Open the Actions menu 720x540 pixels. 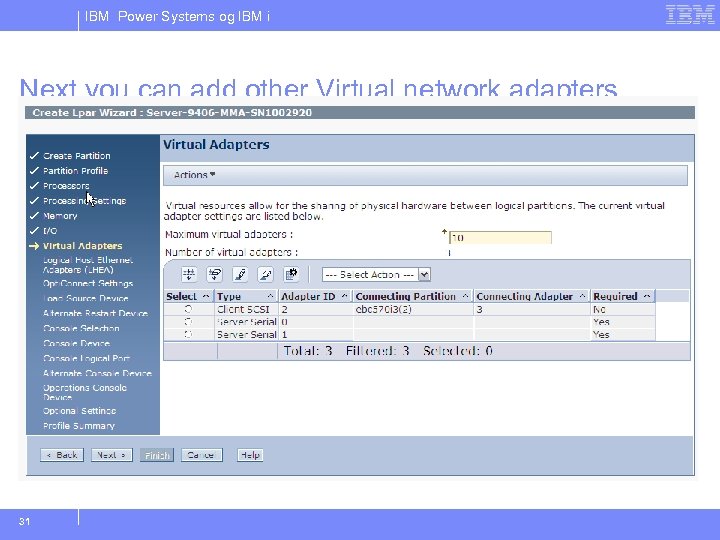pos(194,175)
